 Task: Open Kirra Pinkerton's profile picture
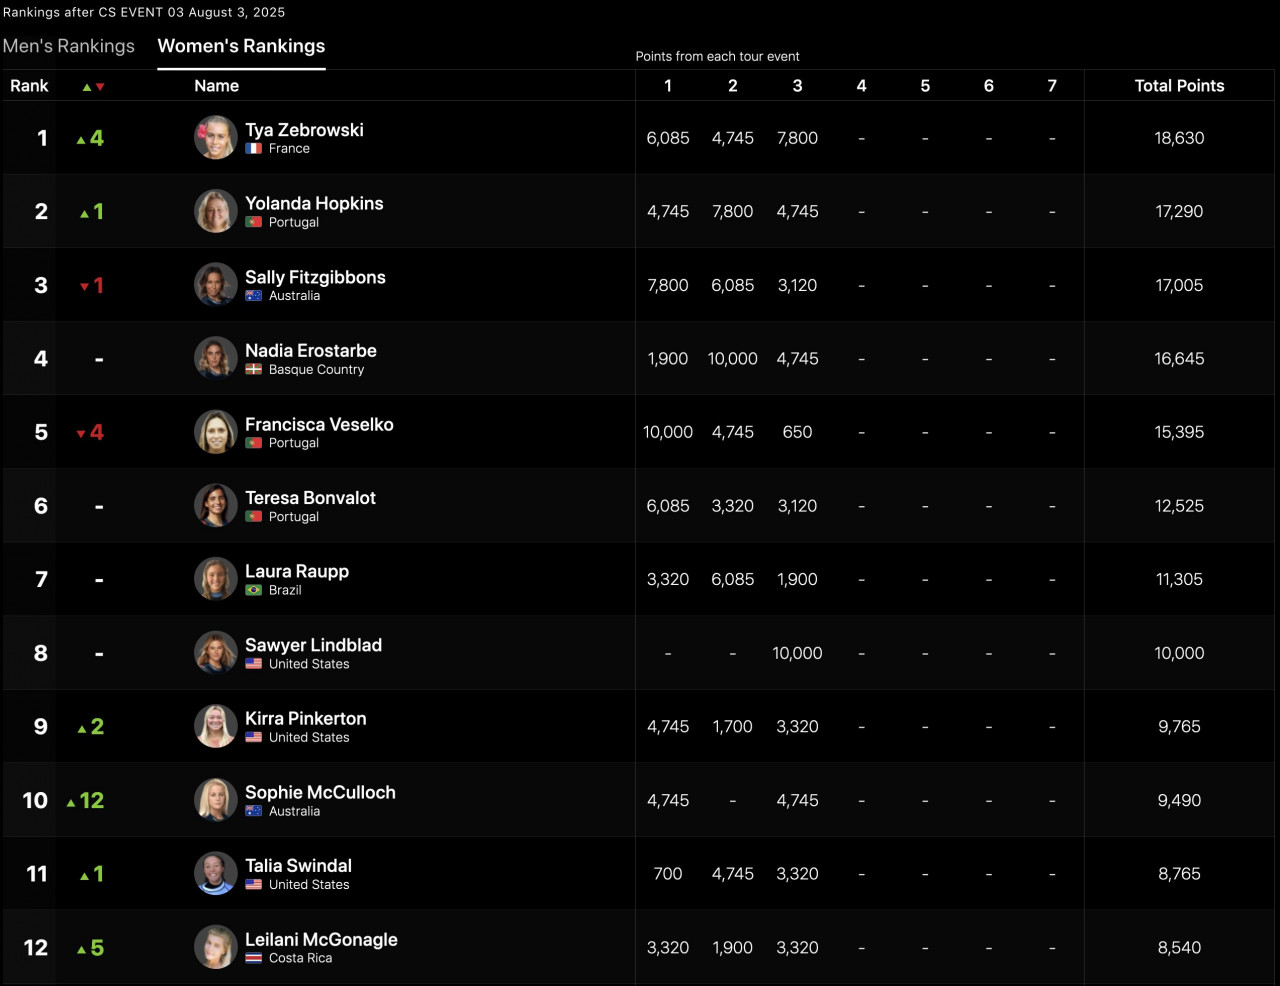(215, 727)
